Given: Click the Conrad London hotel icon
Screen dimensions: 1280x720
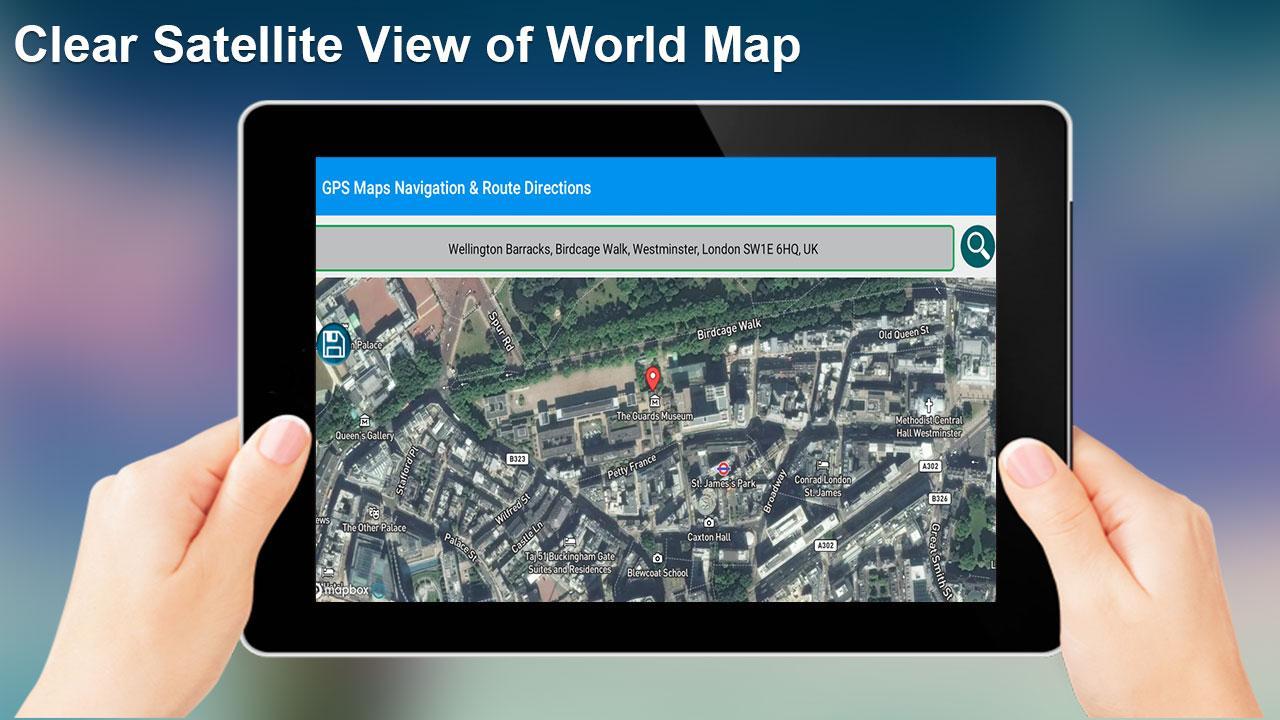Looking at the screenshot, I should click(822, 465).
